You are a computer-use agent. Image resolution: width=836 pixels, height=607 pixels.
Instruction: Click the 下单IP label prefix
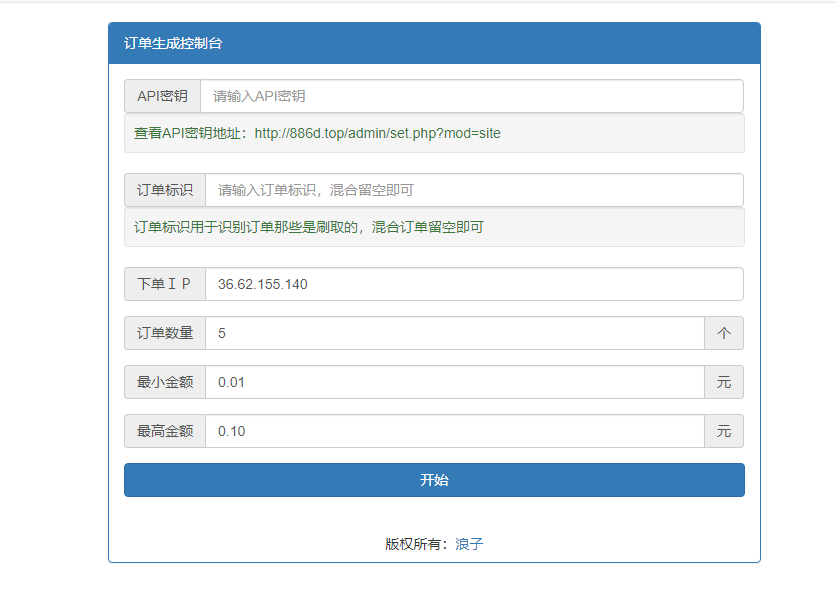[x=164, y=284]
